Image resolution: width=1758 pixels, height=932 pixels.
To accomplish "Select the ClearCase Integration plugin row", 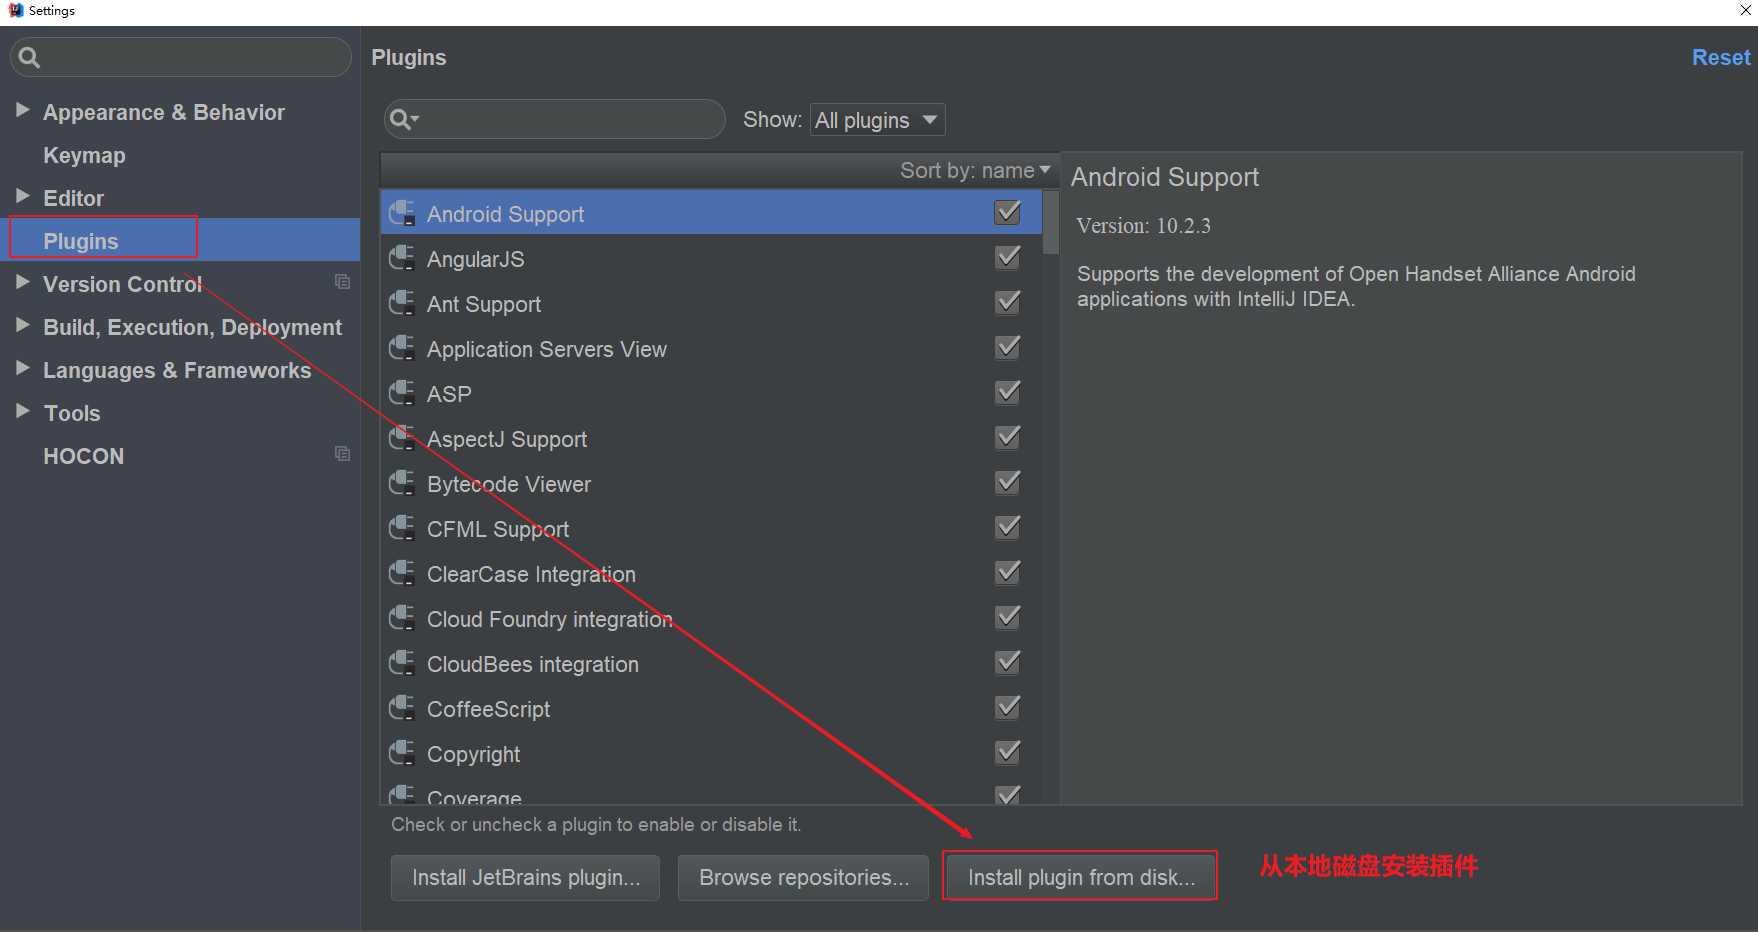I will click(711, 573).
